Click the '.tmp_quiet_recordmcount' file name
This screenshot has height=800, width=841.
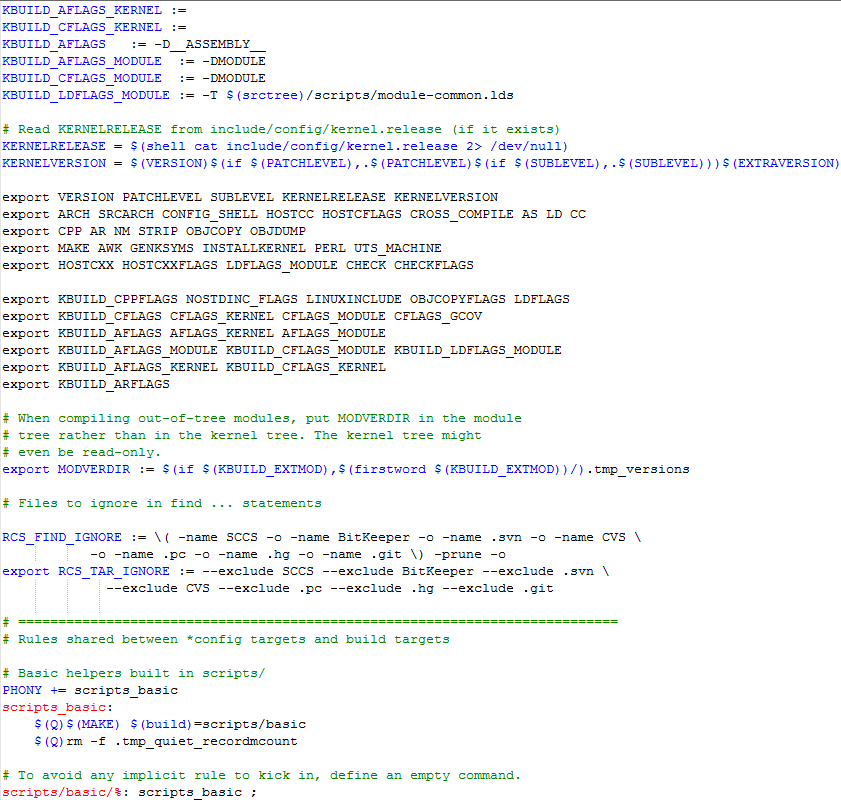tap(206, 742)
